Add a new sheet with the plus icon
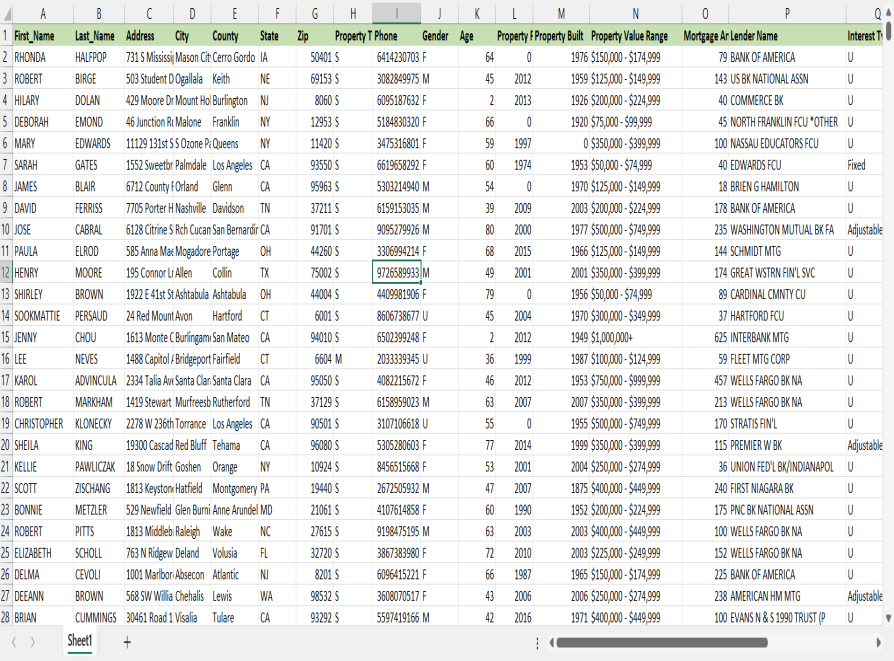The image size is (894, 661). click(127, 642)
